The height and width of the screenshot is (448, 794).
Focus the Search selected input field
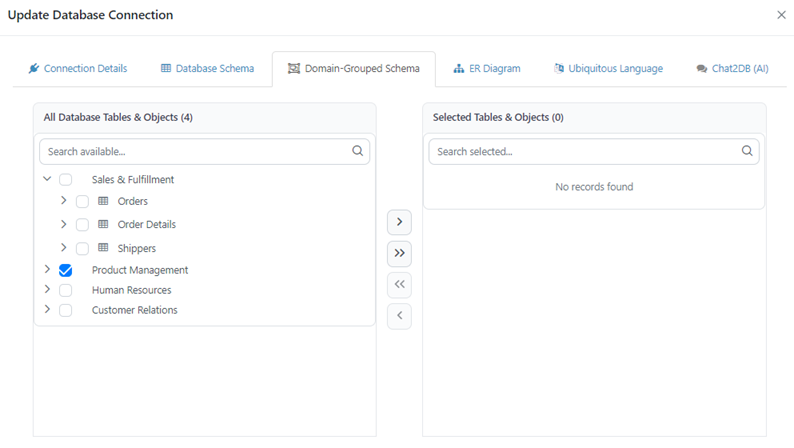point(594,151)
